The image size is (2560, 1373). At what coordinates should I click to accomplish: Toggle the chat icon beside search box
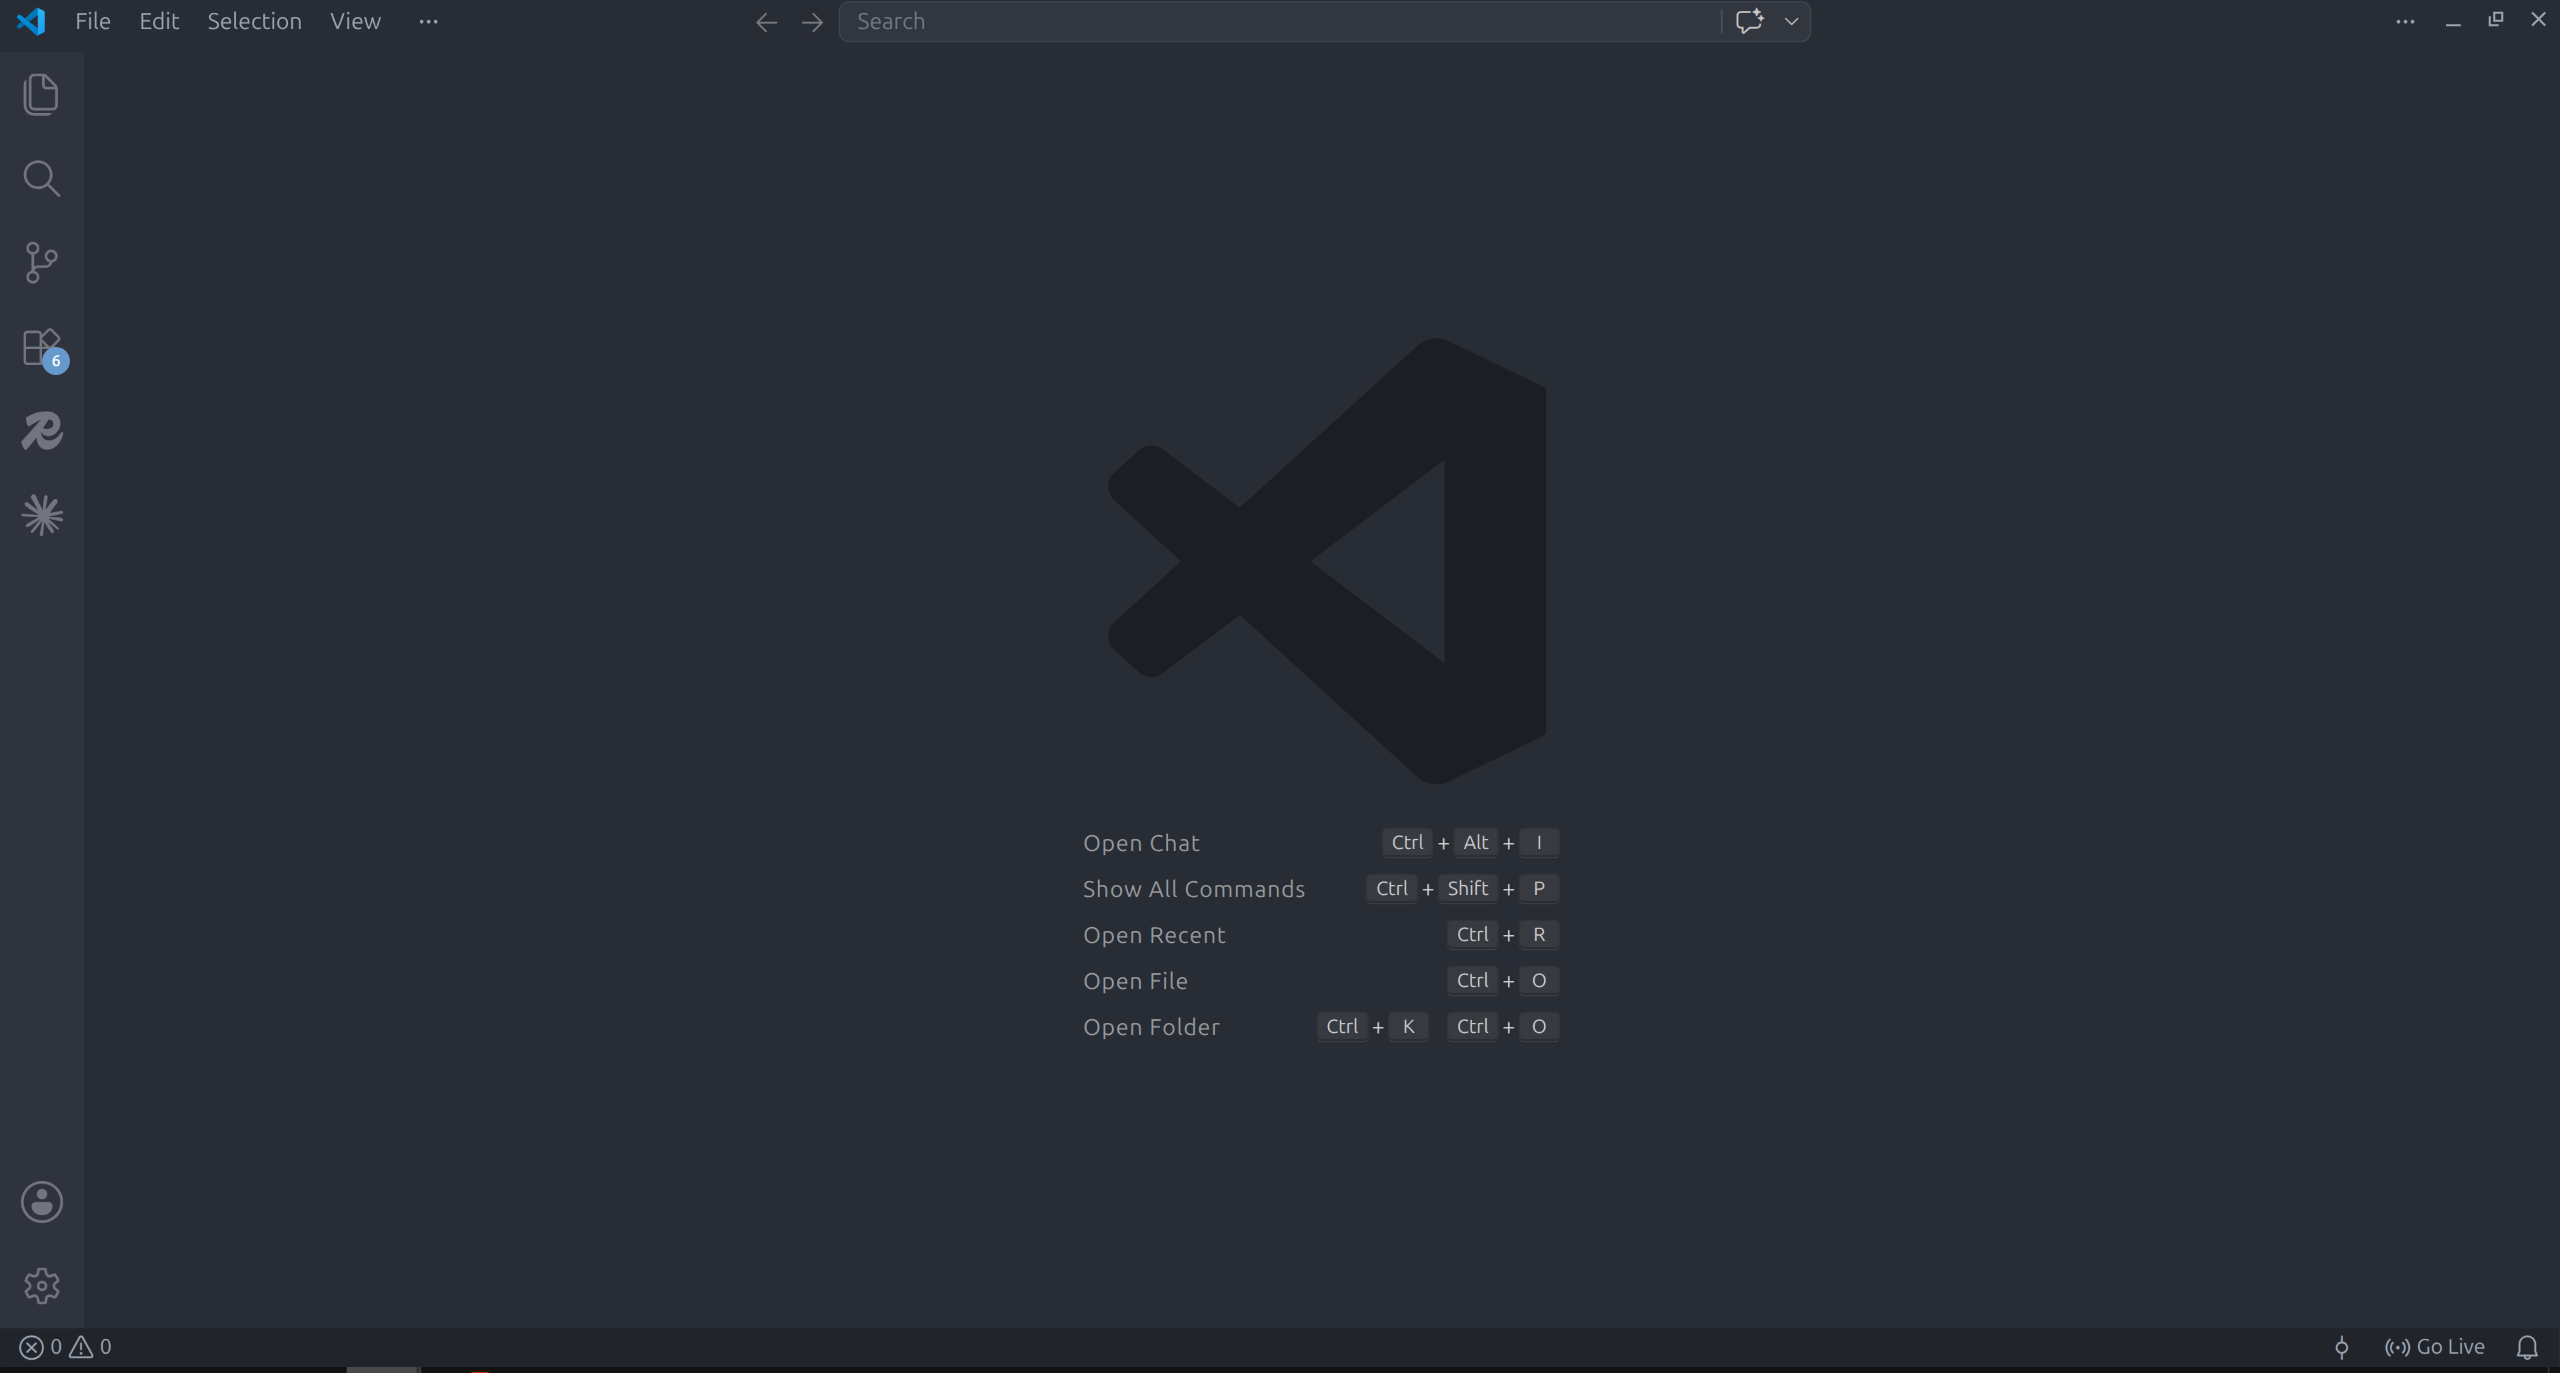click(1749, 21)
